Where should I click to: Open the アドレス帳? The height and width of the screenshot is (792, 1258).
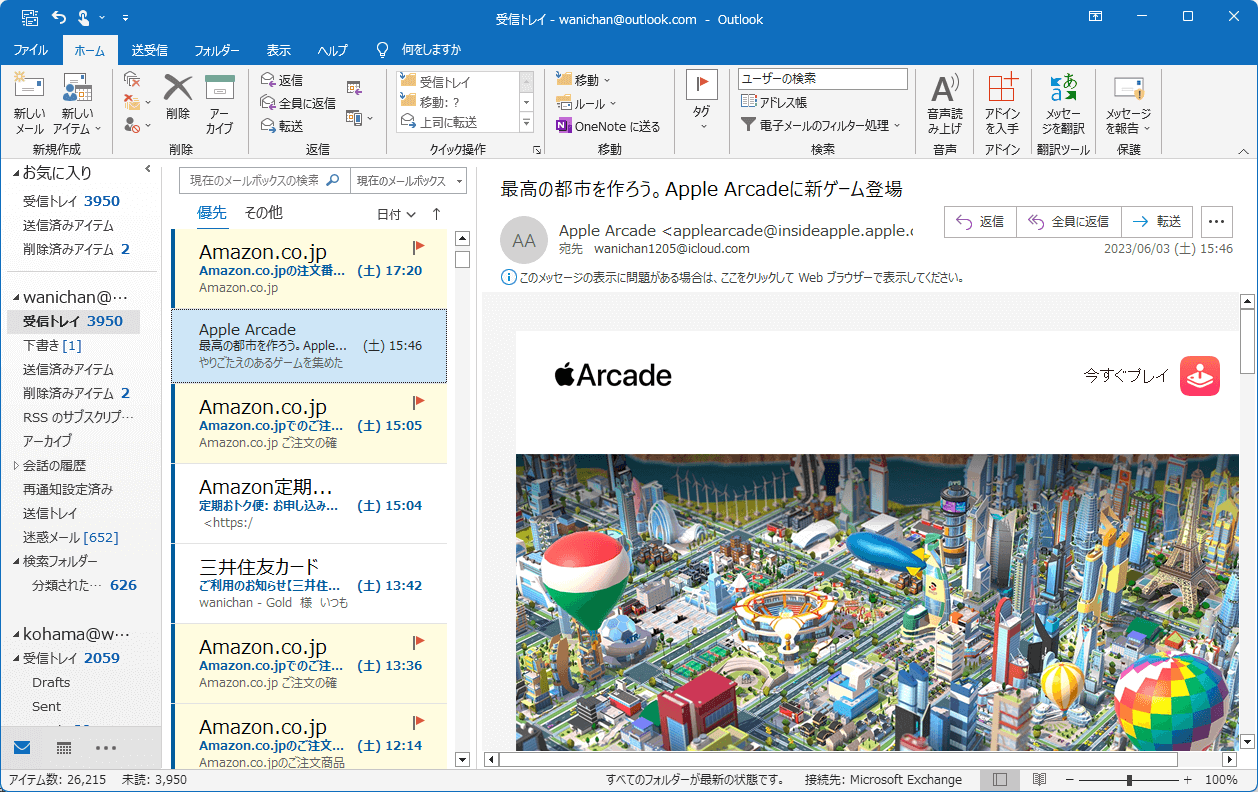(x=774, y=102)
